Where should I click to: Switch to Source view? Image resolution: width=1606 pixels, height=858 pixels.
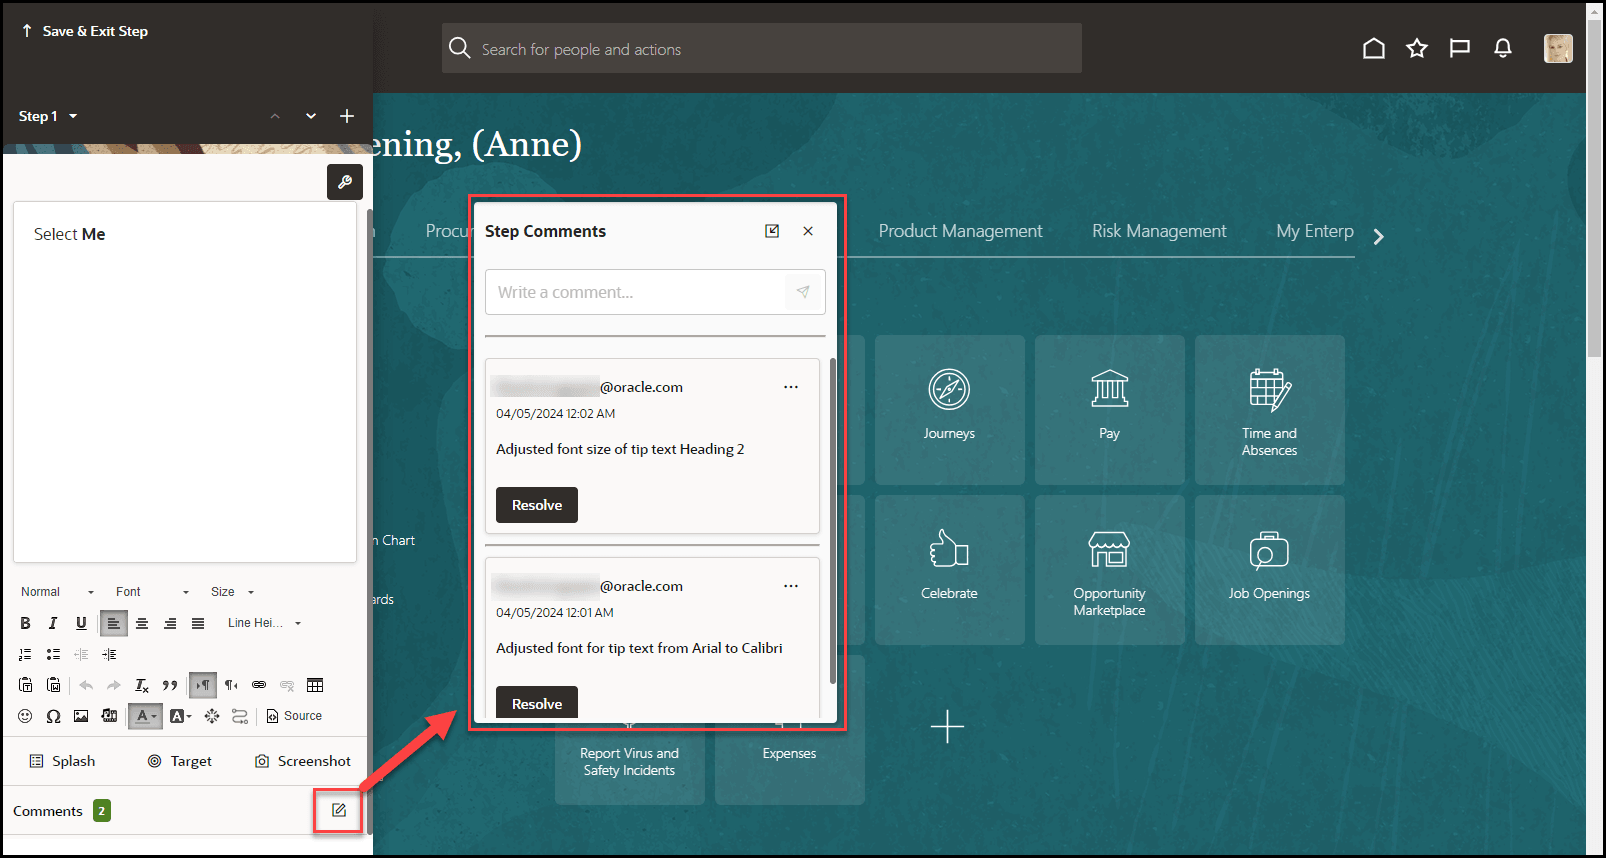tap(294, 716)
